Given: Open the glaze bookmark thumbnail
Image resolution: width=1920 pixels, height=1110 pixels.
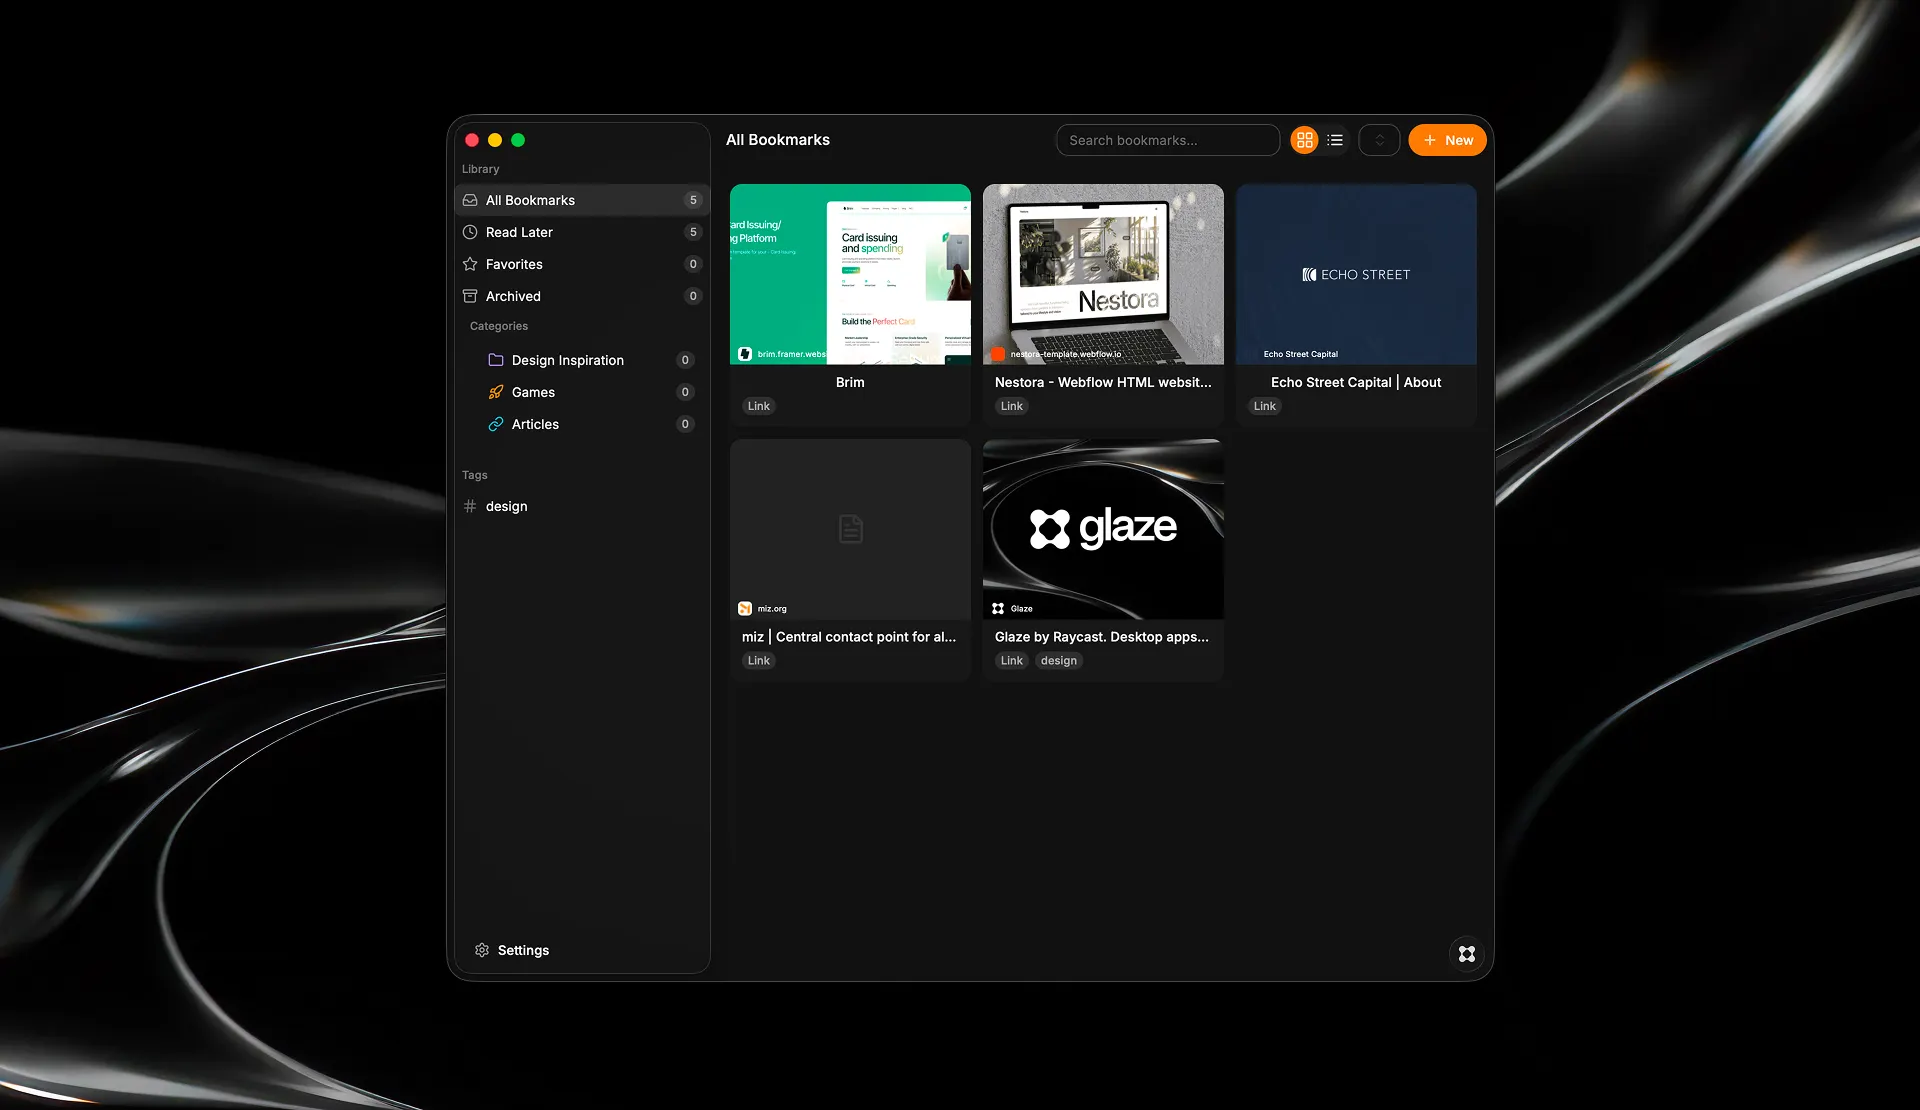Looking at the screenshot, I should coord(1103,529).
